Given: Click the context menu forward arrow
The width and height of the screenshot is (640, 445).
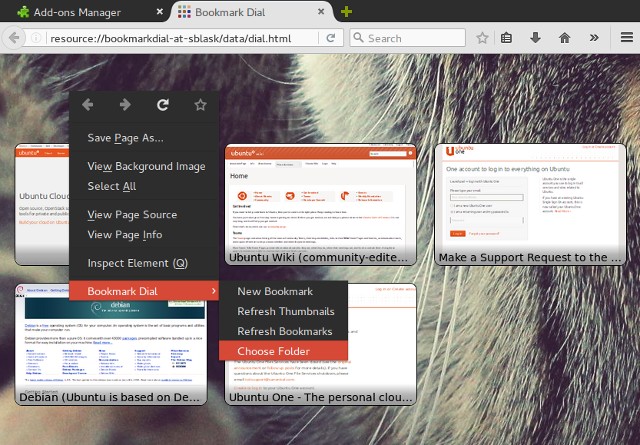Looking at the screenshot, I should (x=125, y=105).
